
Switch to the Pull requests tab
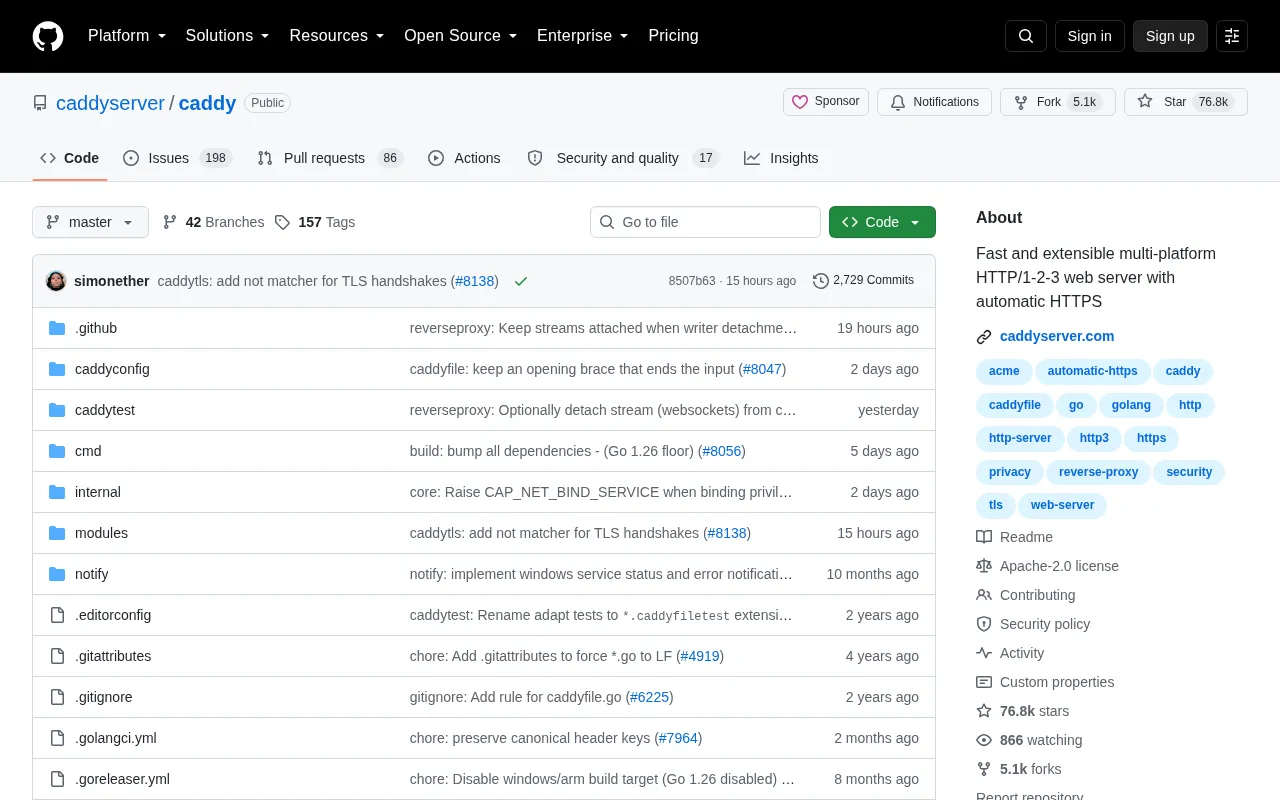click(x=329, y=158)
